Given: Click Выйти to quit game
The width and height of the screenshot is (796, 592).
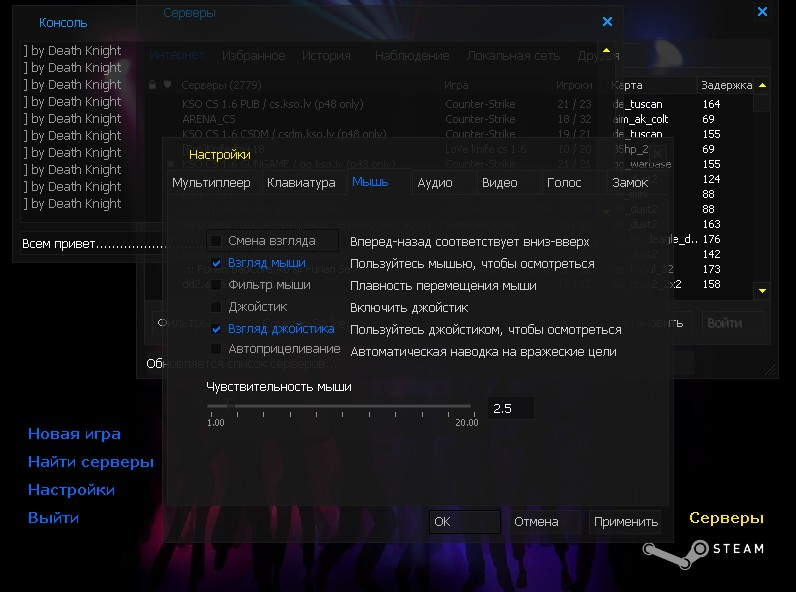Looking at the screenshot, I should 53,518.
